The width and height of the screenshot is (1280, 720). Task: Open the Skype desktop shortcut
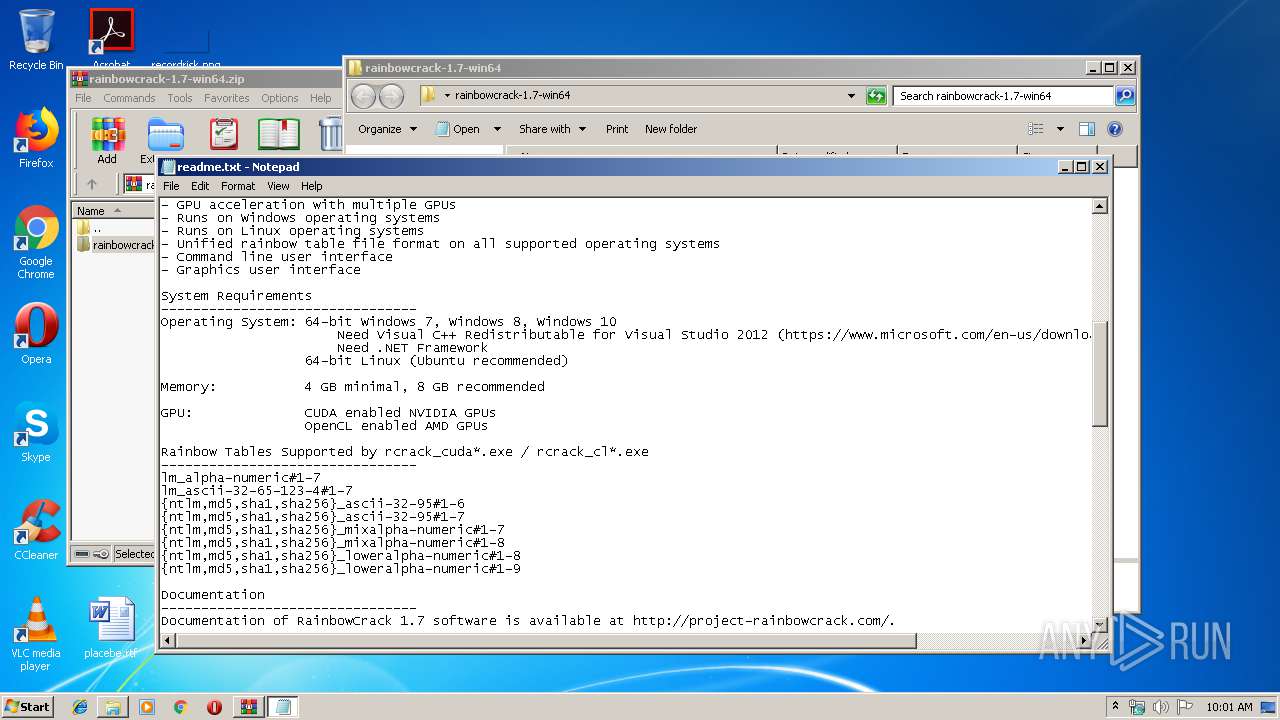(x=36, y=433)
